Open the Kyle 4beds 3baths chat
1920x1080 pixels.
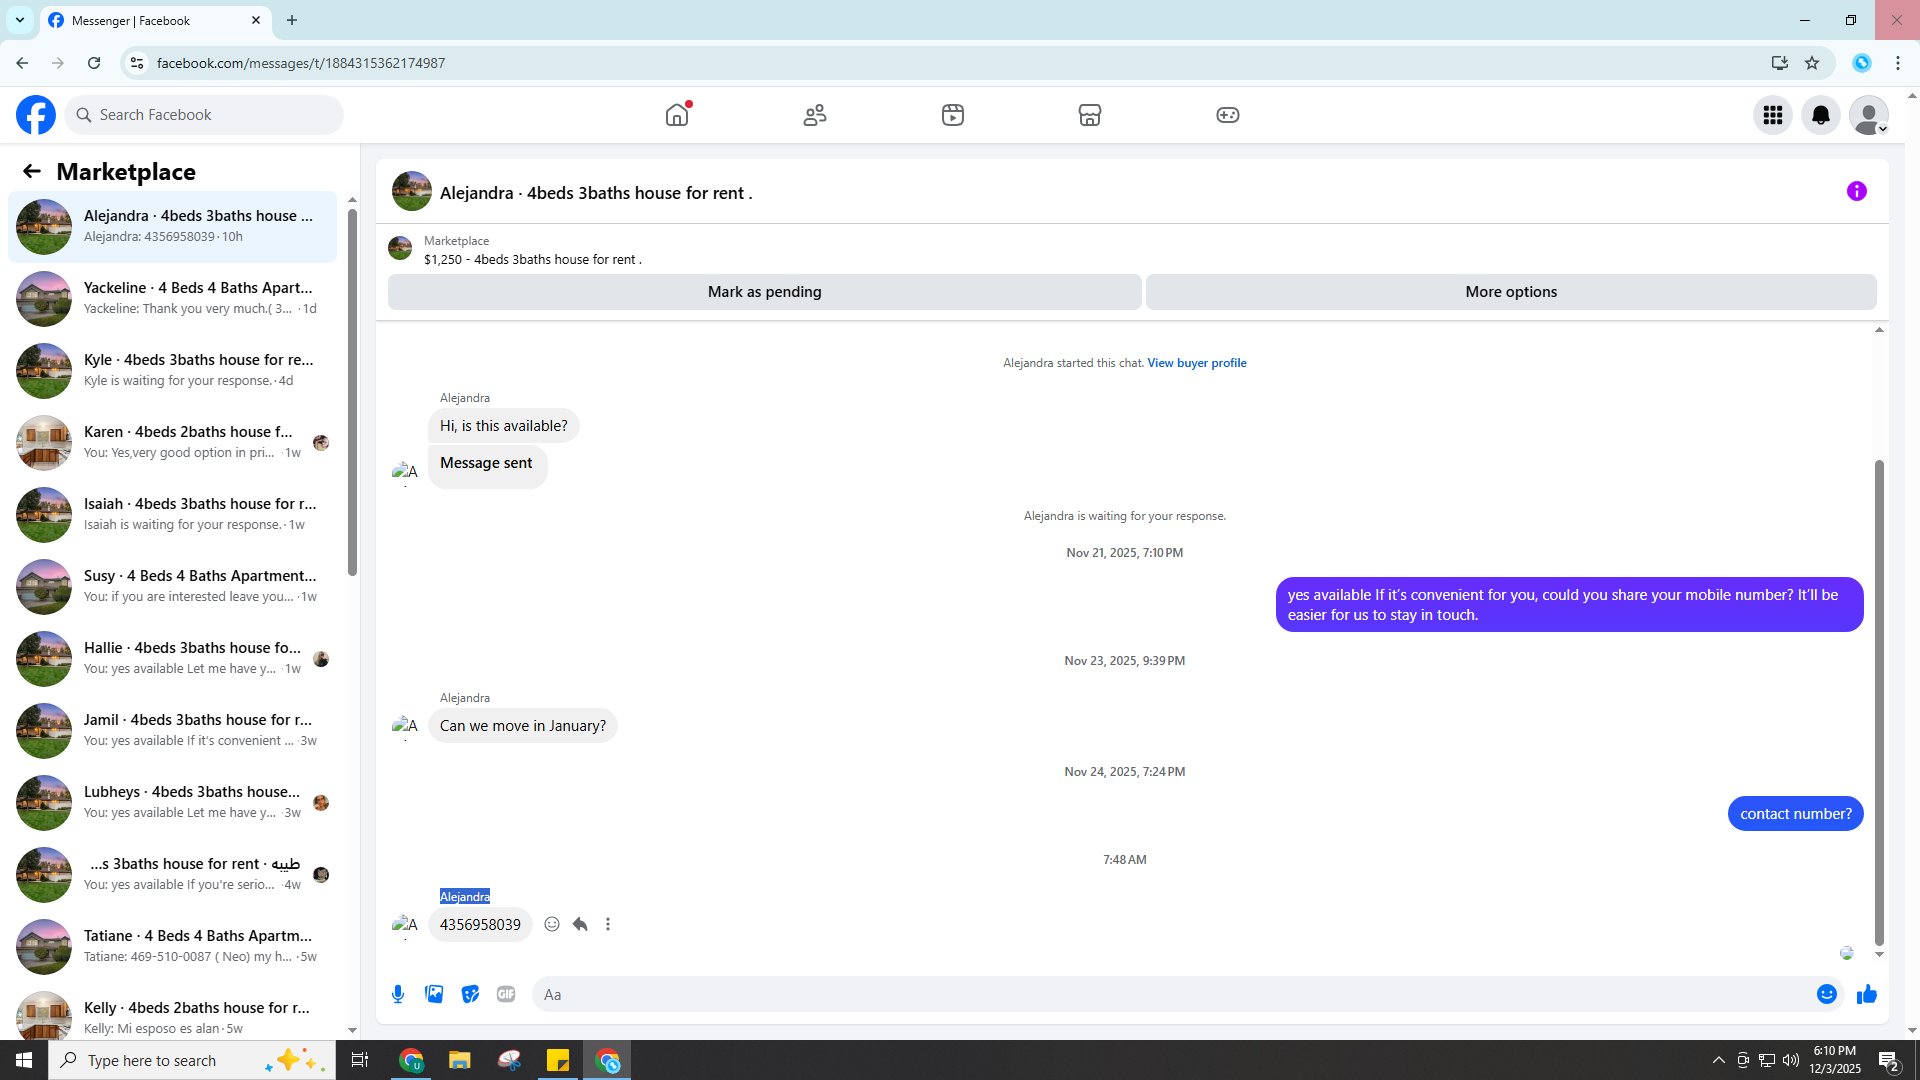[172, 370]
